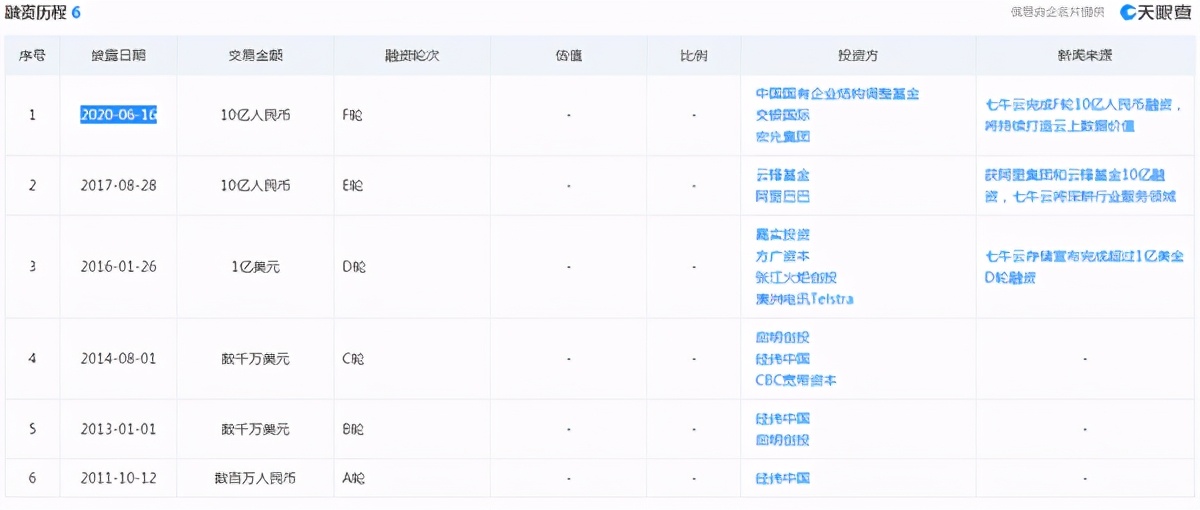This screenshot has height=510, width=1200.
Task: Select the date 2016-01-26
Action: pyautogui.click(x=118, y=267)
